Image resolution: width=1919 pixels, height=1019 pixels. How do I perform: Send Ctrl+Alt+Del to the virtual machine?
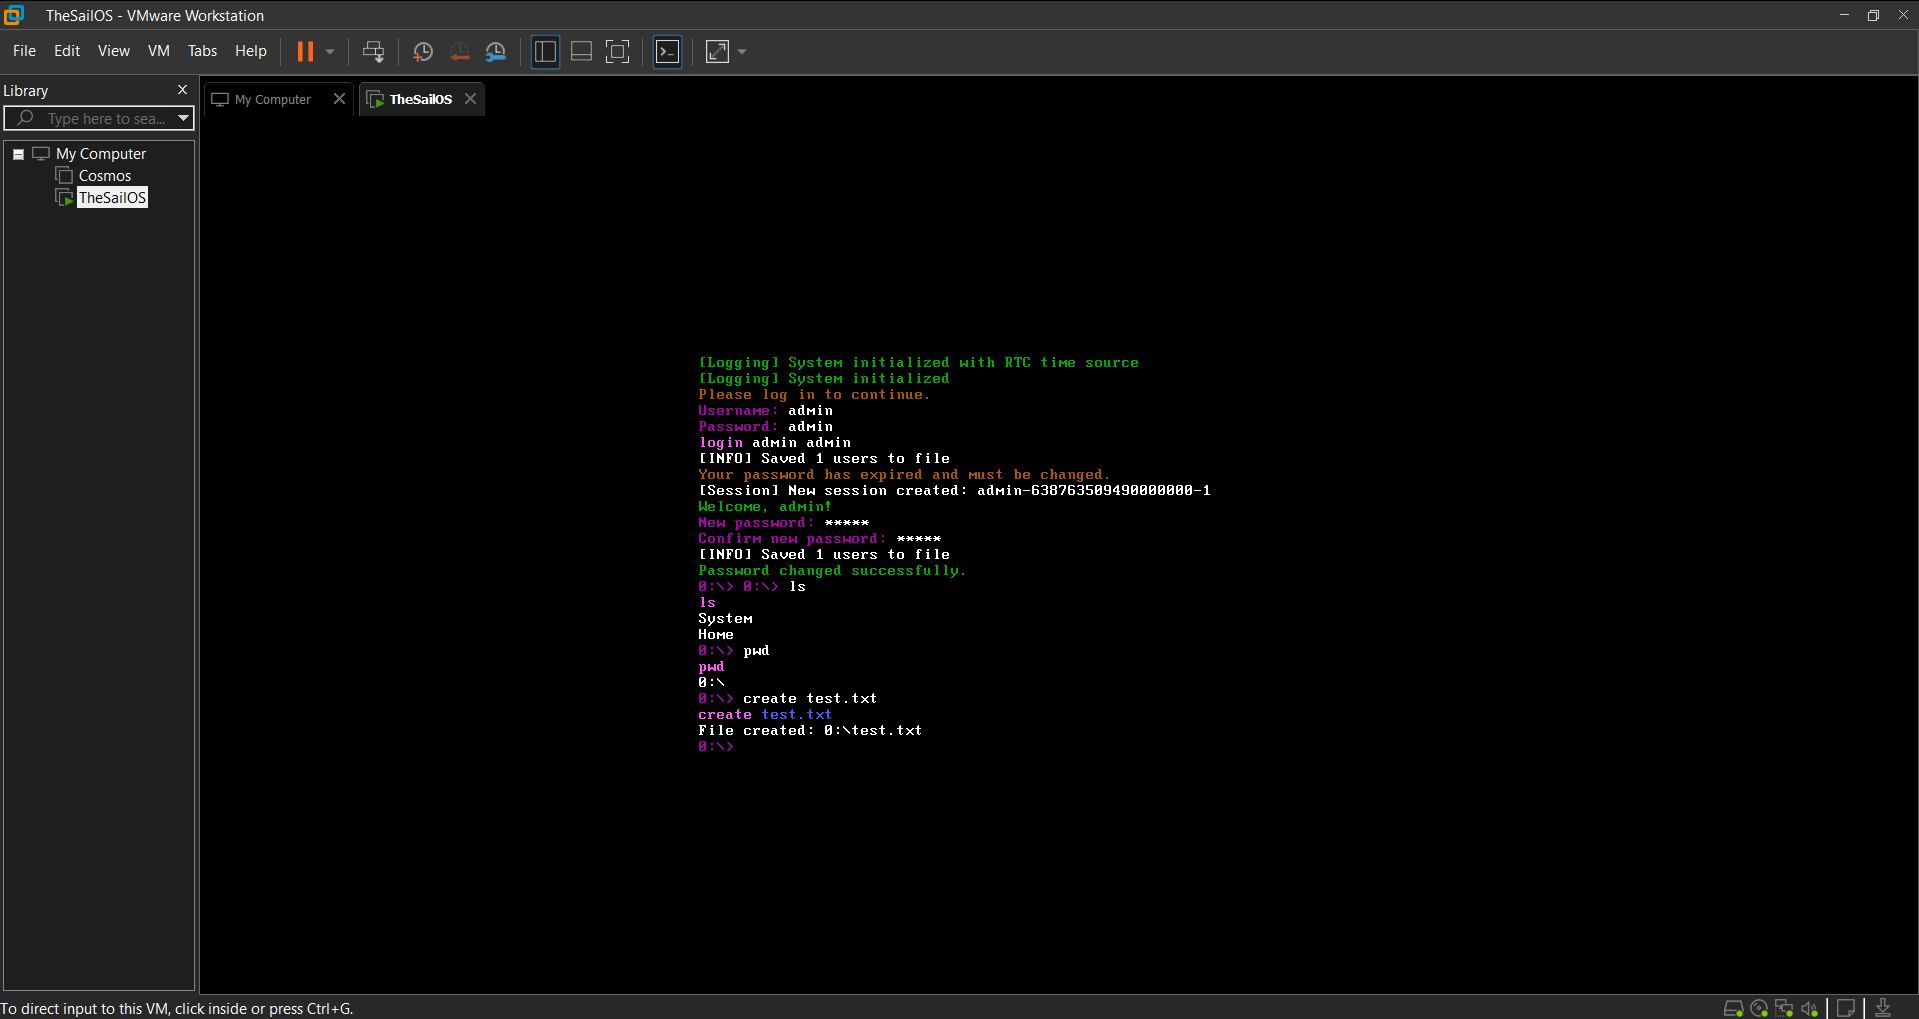373,52
